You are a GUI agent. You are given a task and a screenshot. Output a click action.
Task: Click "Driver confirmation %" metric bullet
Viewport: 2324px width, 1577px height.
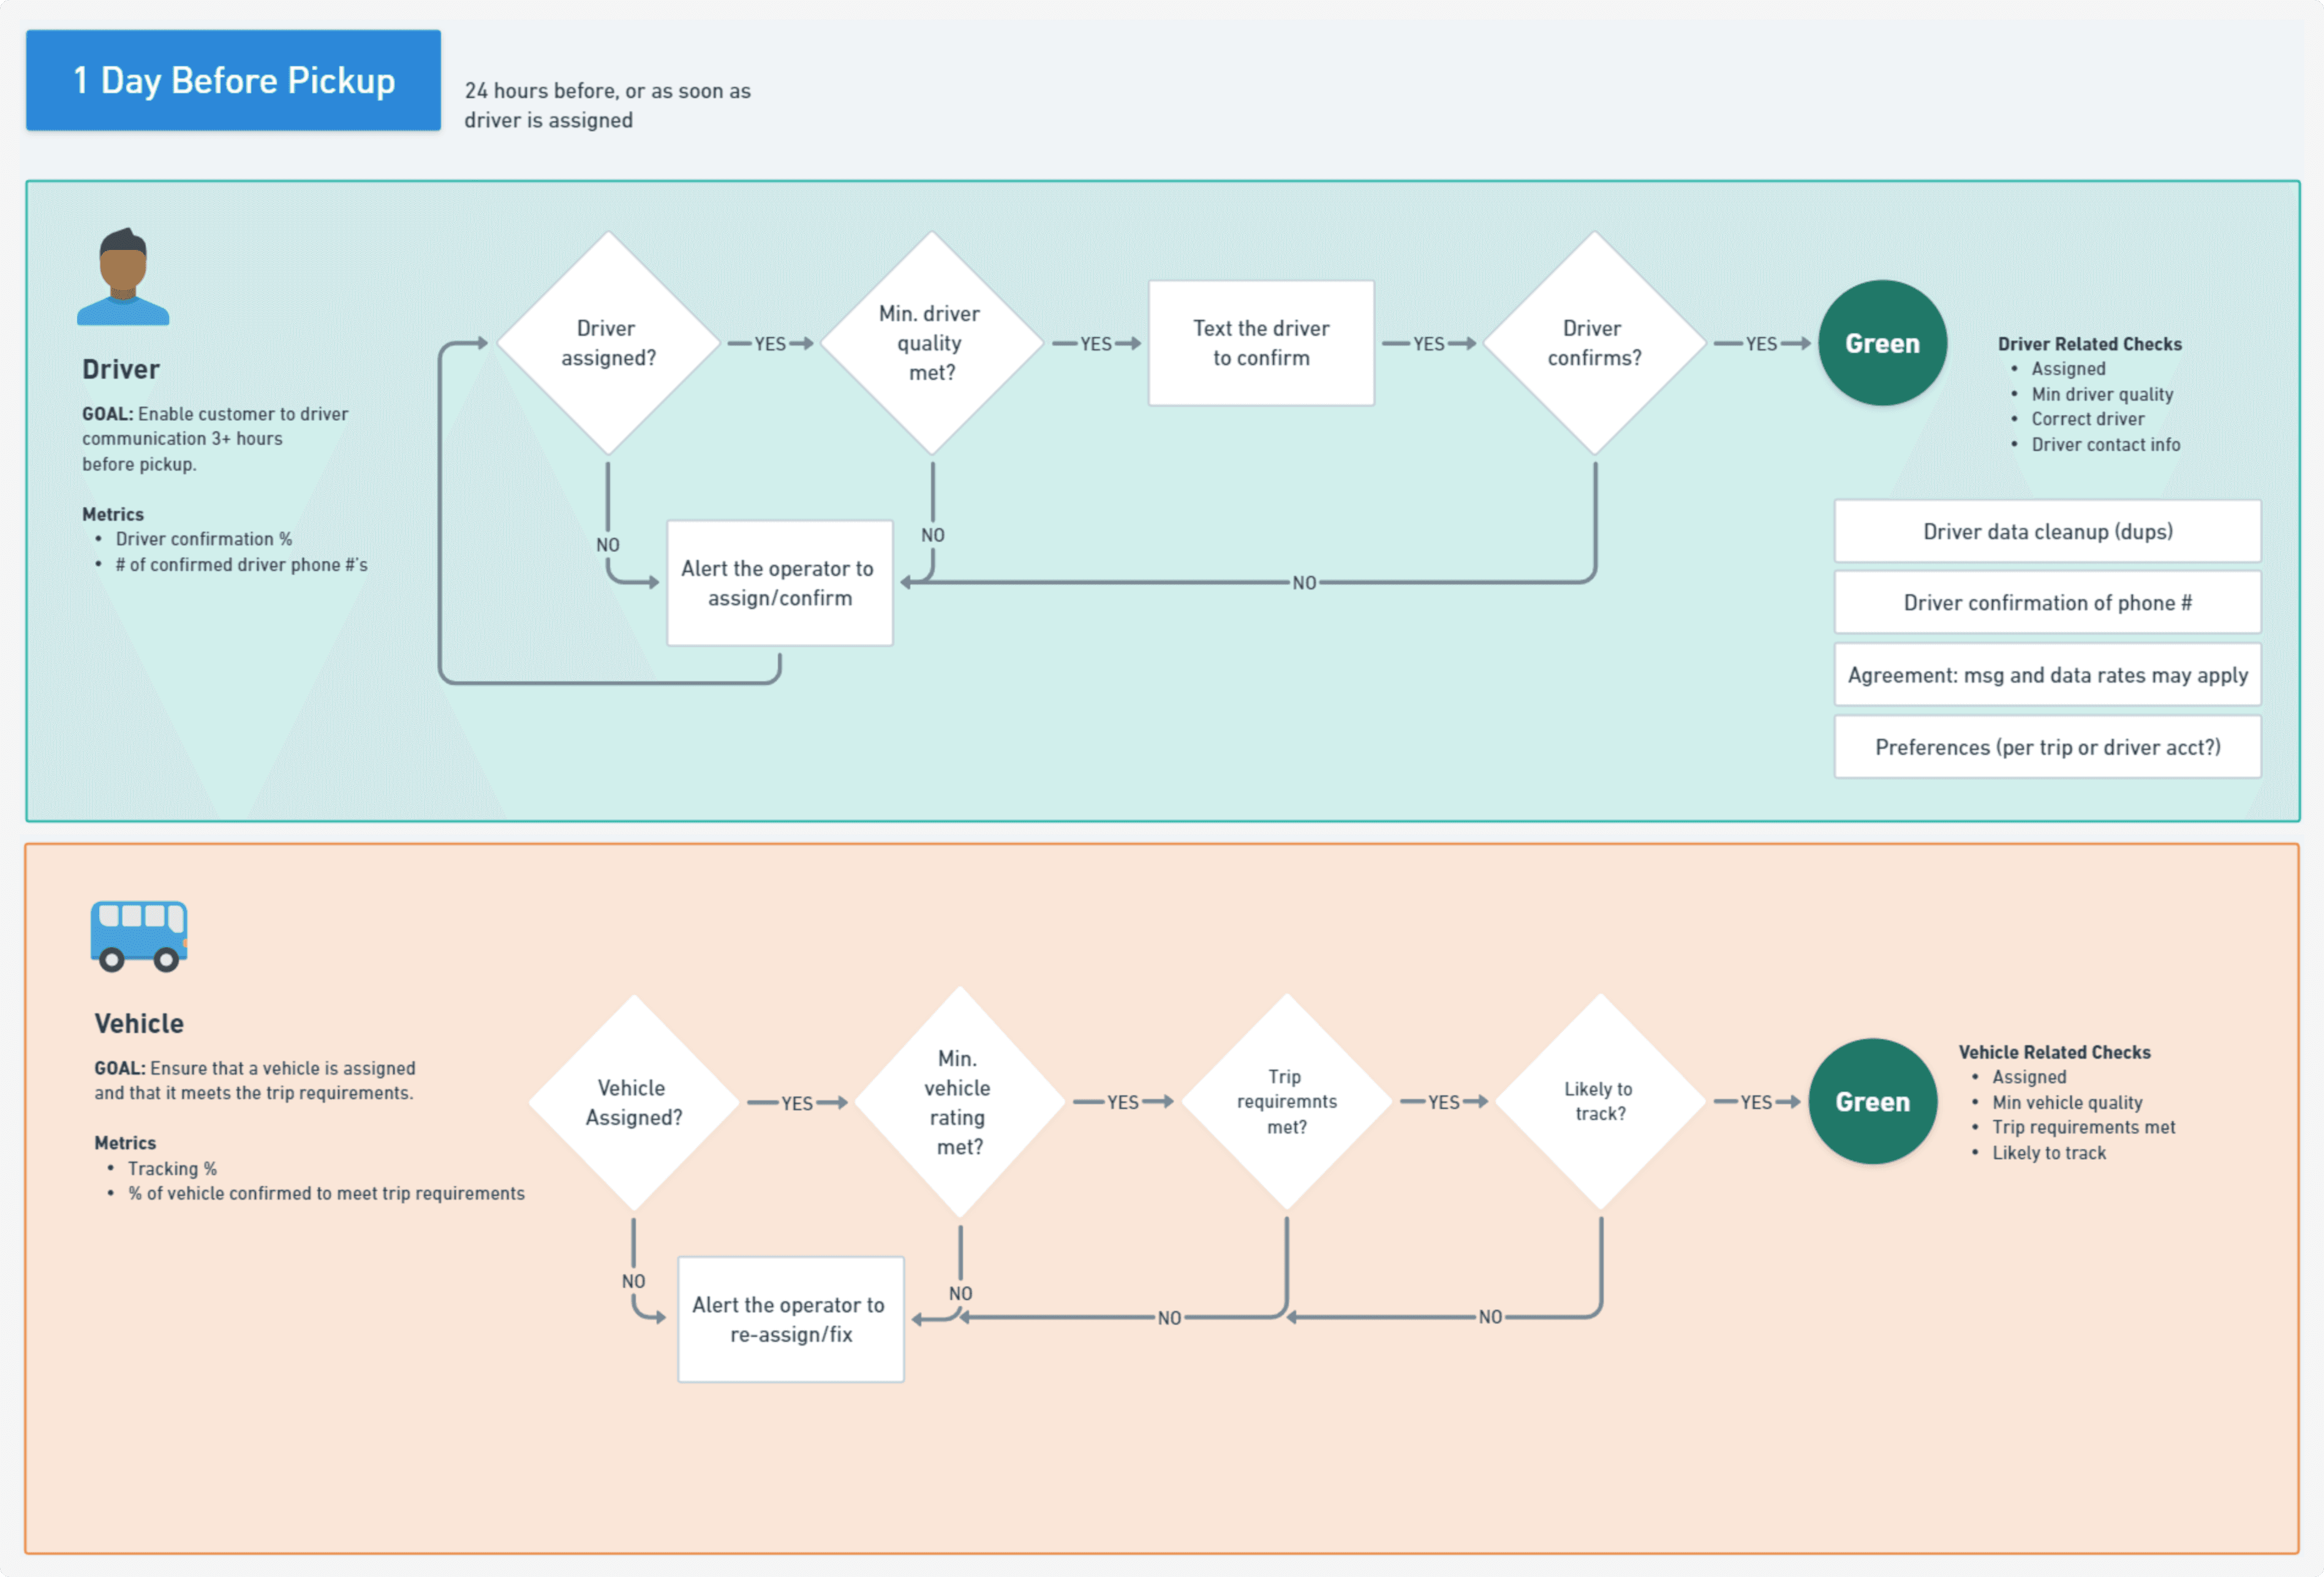tap(204, 539)
